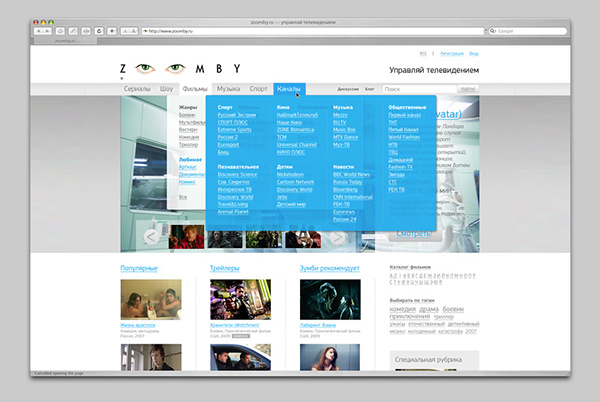Open channel 'Cartoon Network'

pyautogui.click(x=295, y=182)
